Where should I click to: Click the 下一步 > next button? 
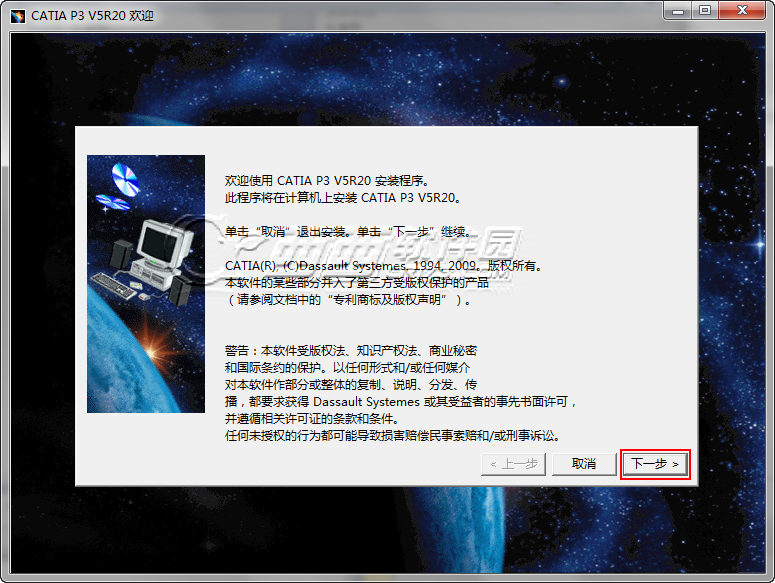coord(655,464)
